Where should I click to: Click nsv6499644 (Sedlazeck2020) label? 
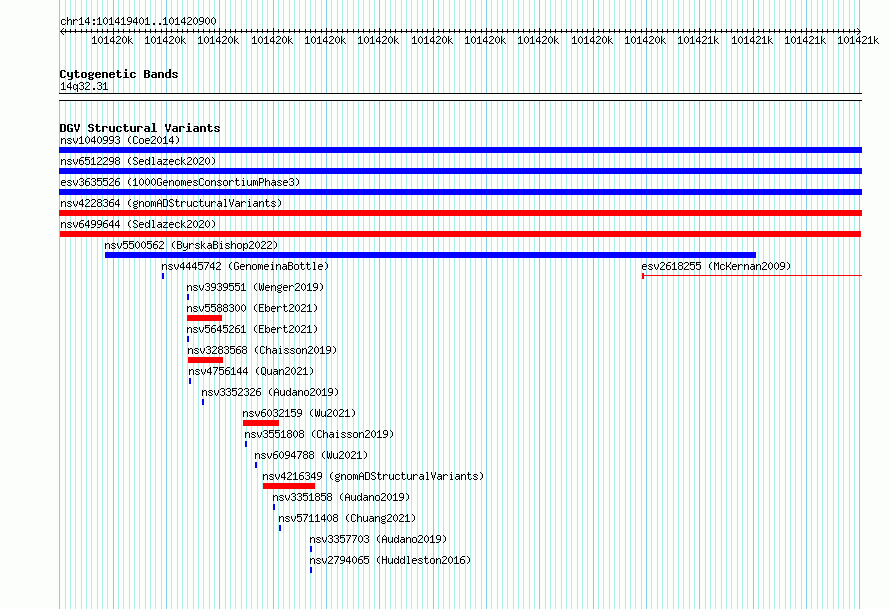pyautogui.click(x=138, y=224)
